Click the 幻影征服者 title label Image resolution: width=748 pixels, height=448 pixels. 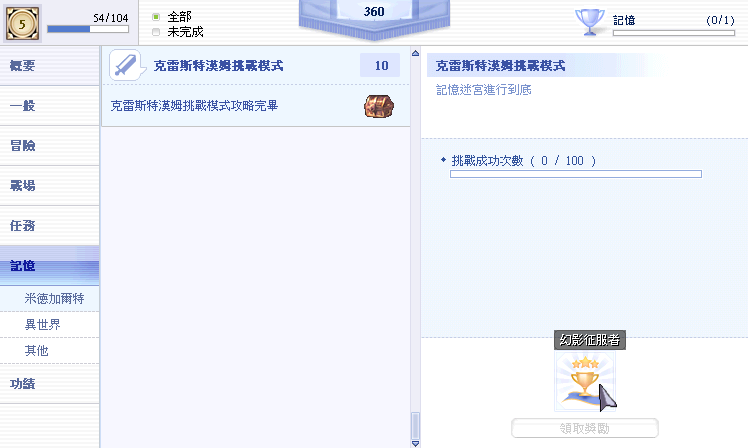point(590,340)
